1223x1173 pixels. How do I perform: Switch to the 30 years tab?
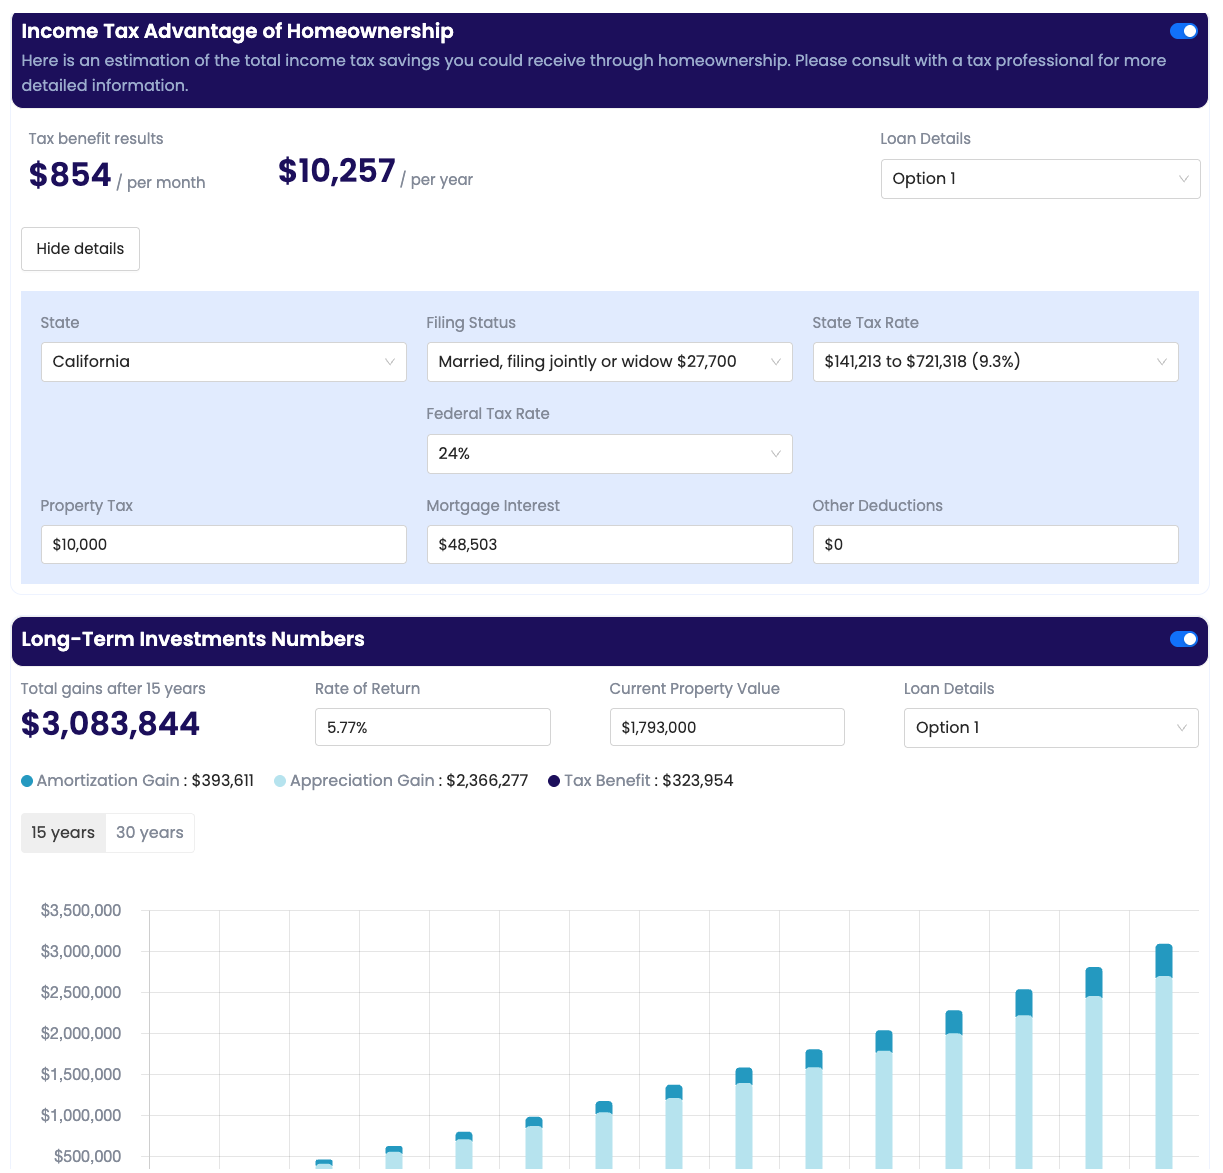[150, 833]
